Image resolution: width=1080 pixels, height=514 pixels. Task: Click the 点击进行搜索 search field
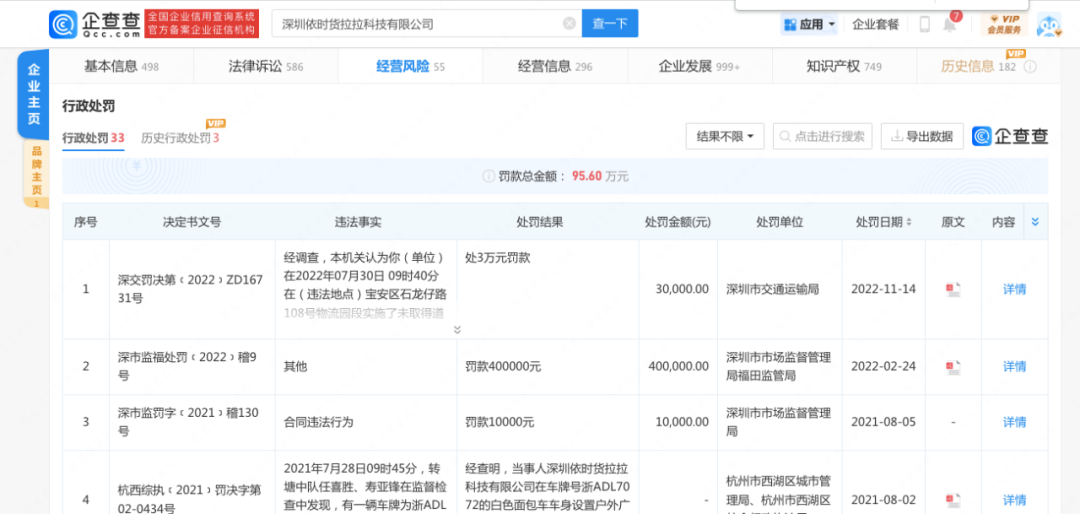822,136
